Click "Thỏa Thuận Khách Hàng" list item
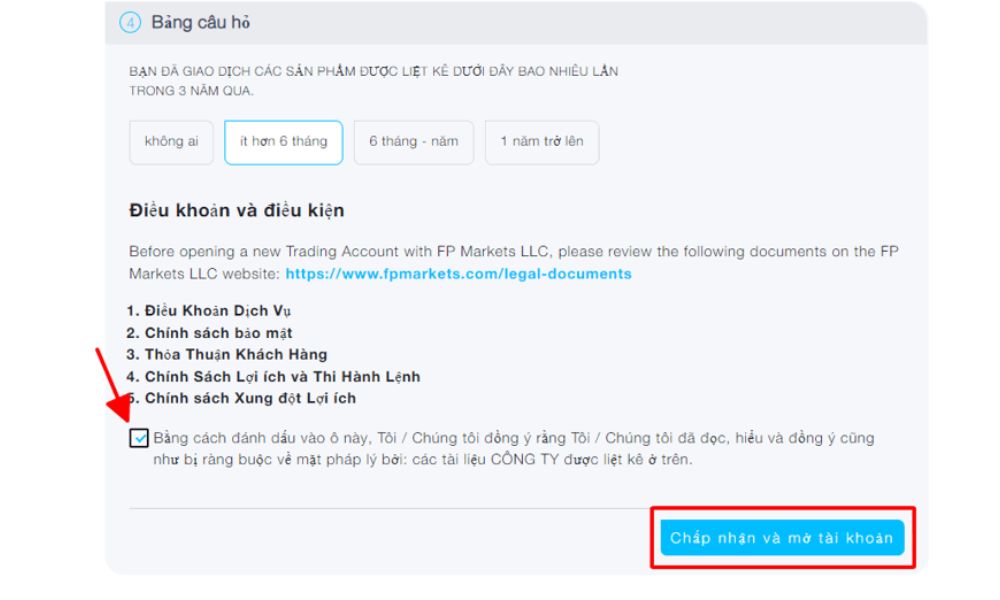Image resolution: width=1000 pixels, height=600 pixels. point(235,355)
